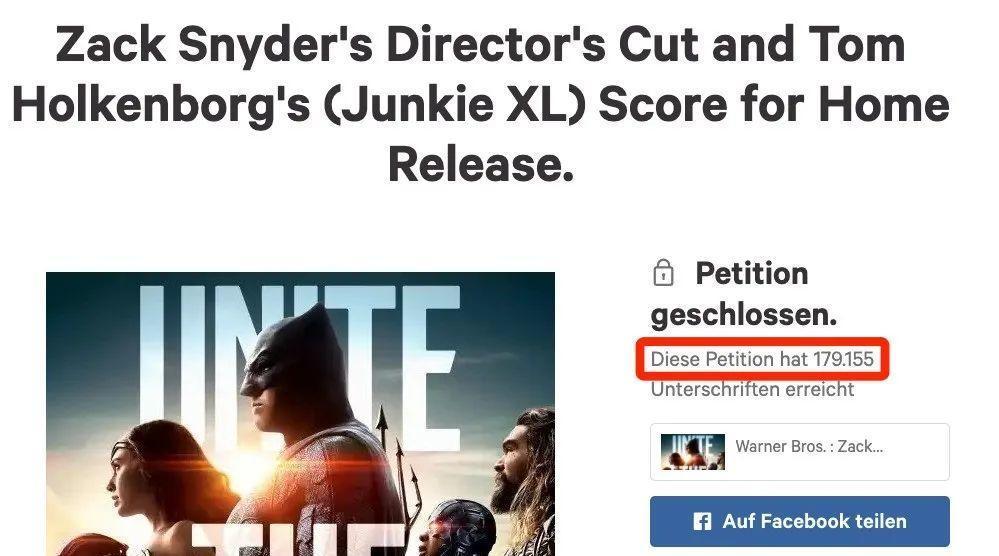Click the Facebook logo icon in share button
Viewport: 999px width, 556px height.
(701, 522)
